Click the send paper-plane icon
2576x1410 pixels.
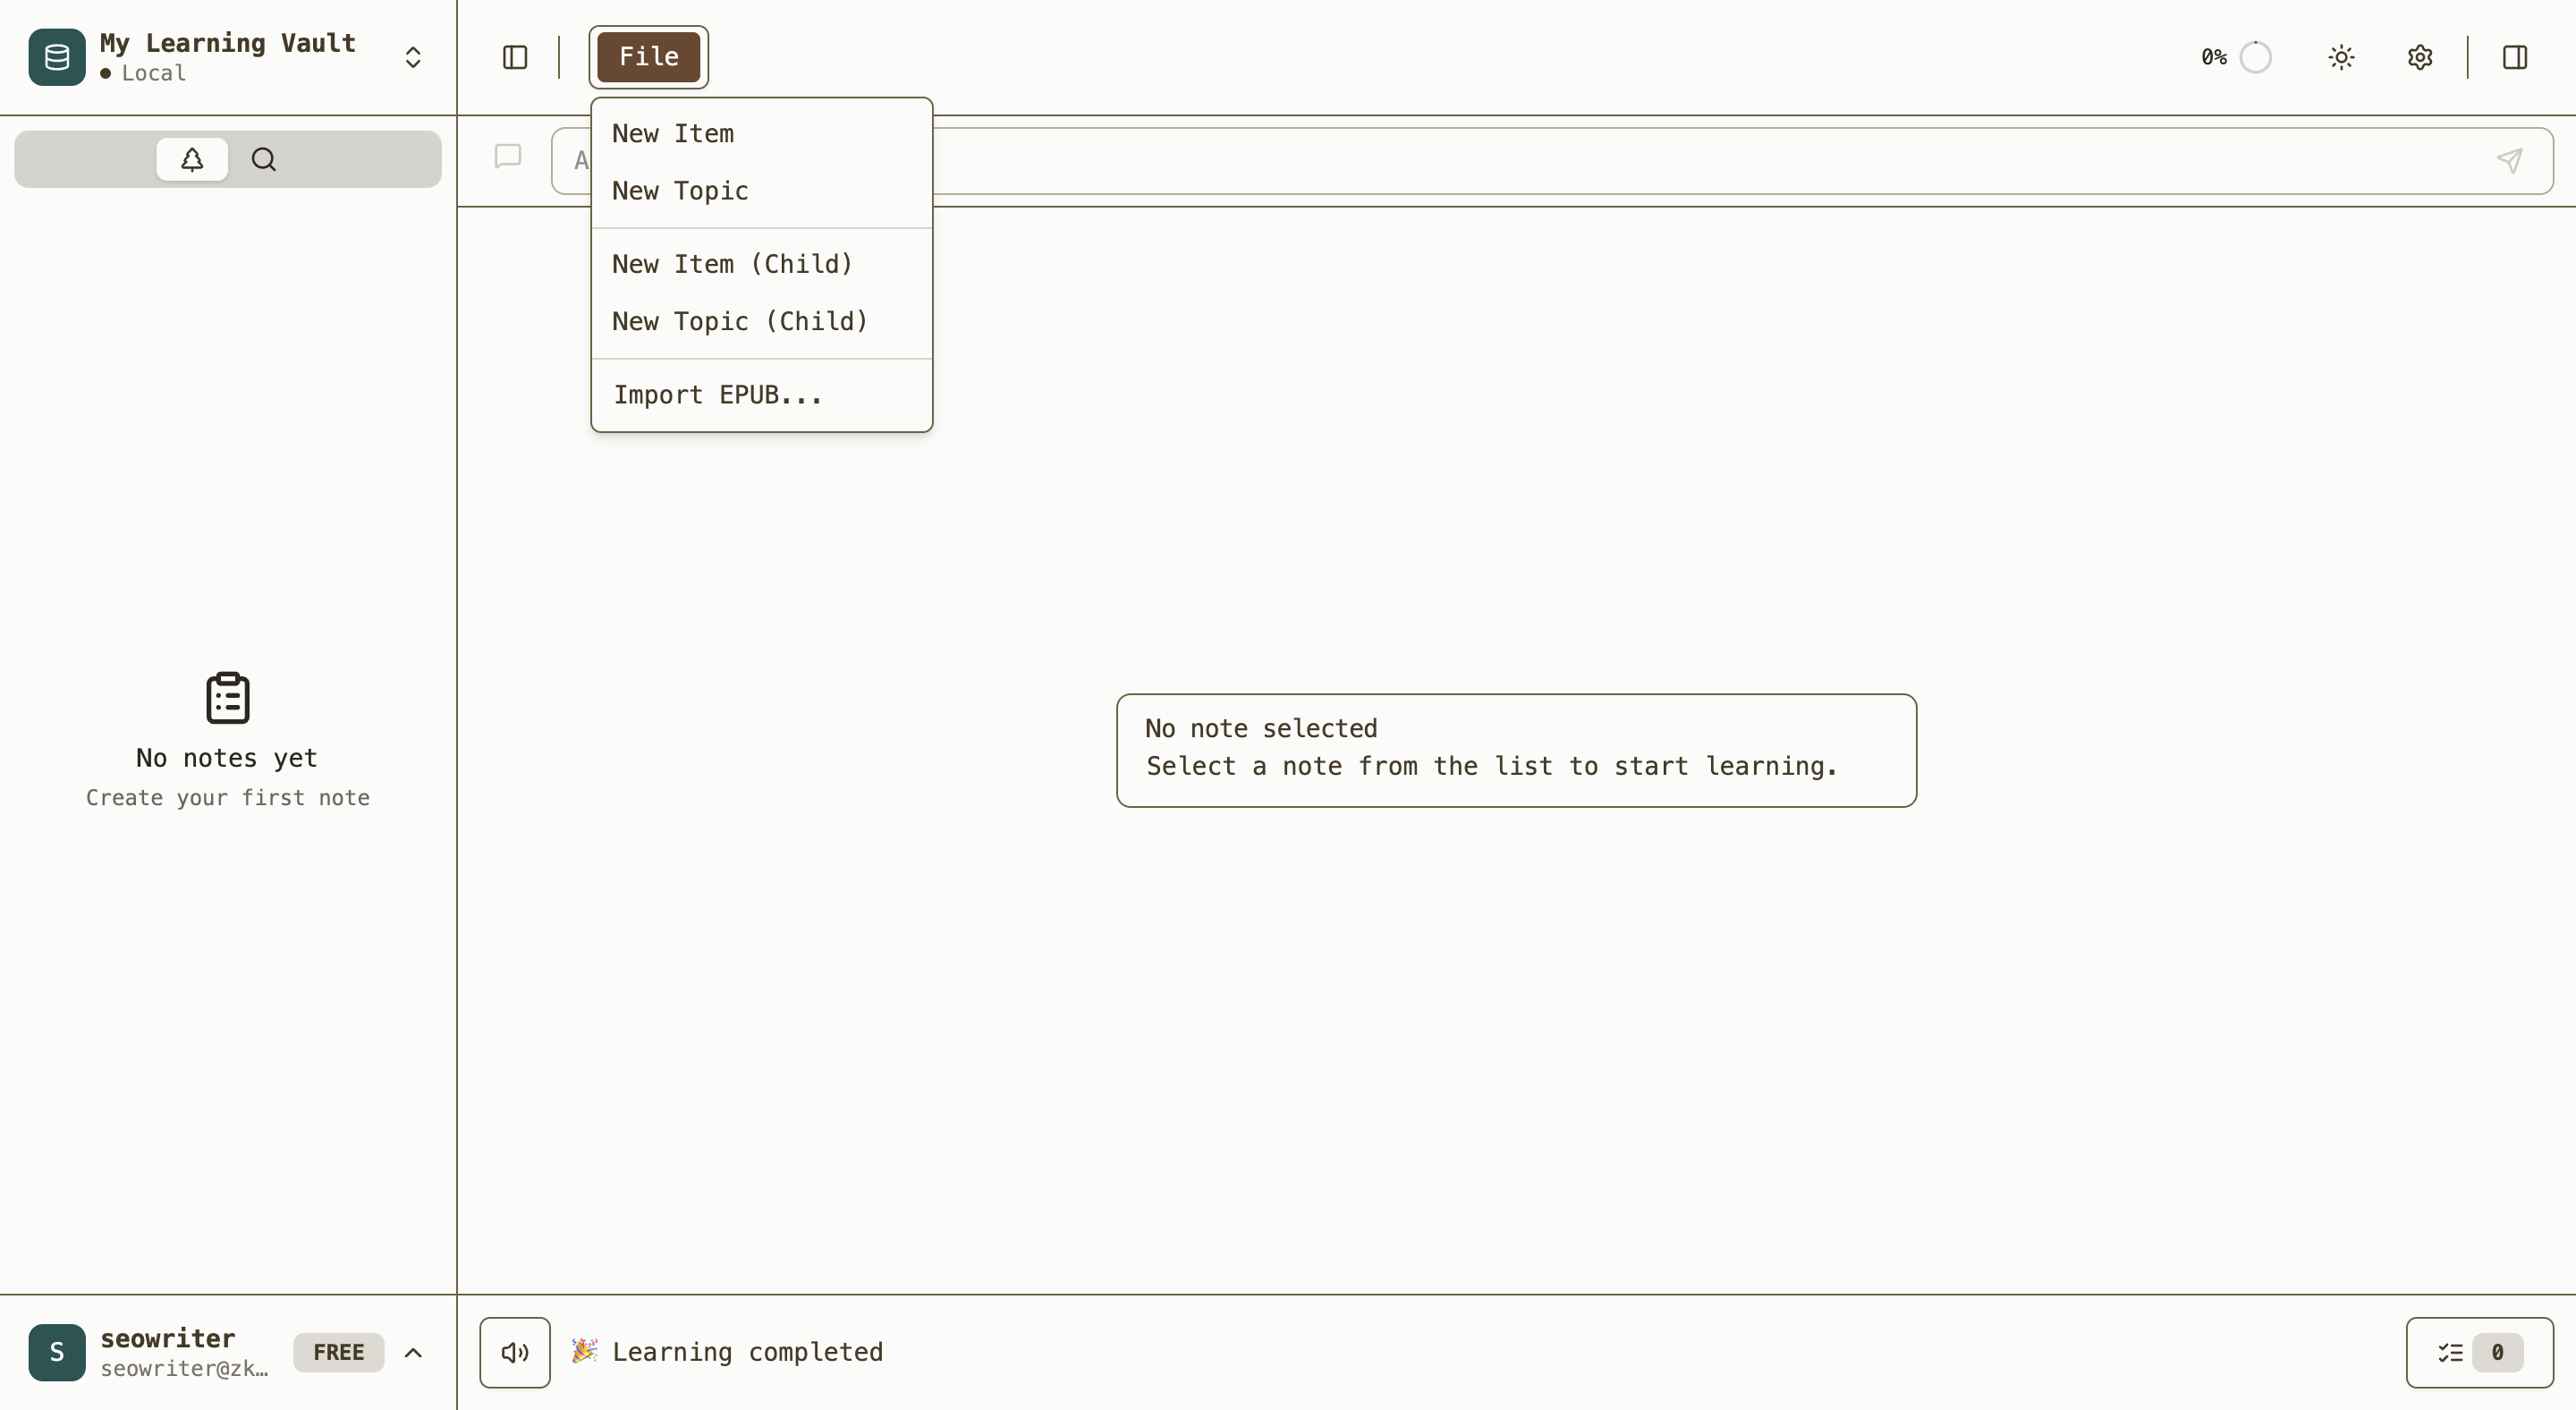point(2510,160)
